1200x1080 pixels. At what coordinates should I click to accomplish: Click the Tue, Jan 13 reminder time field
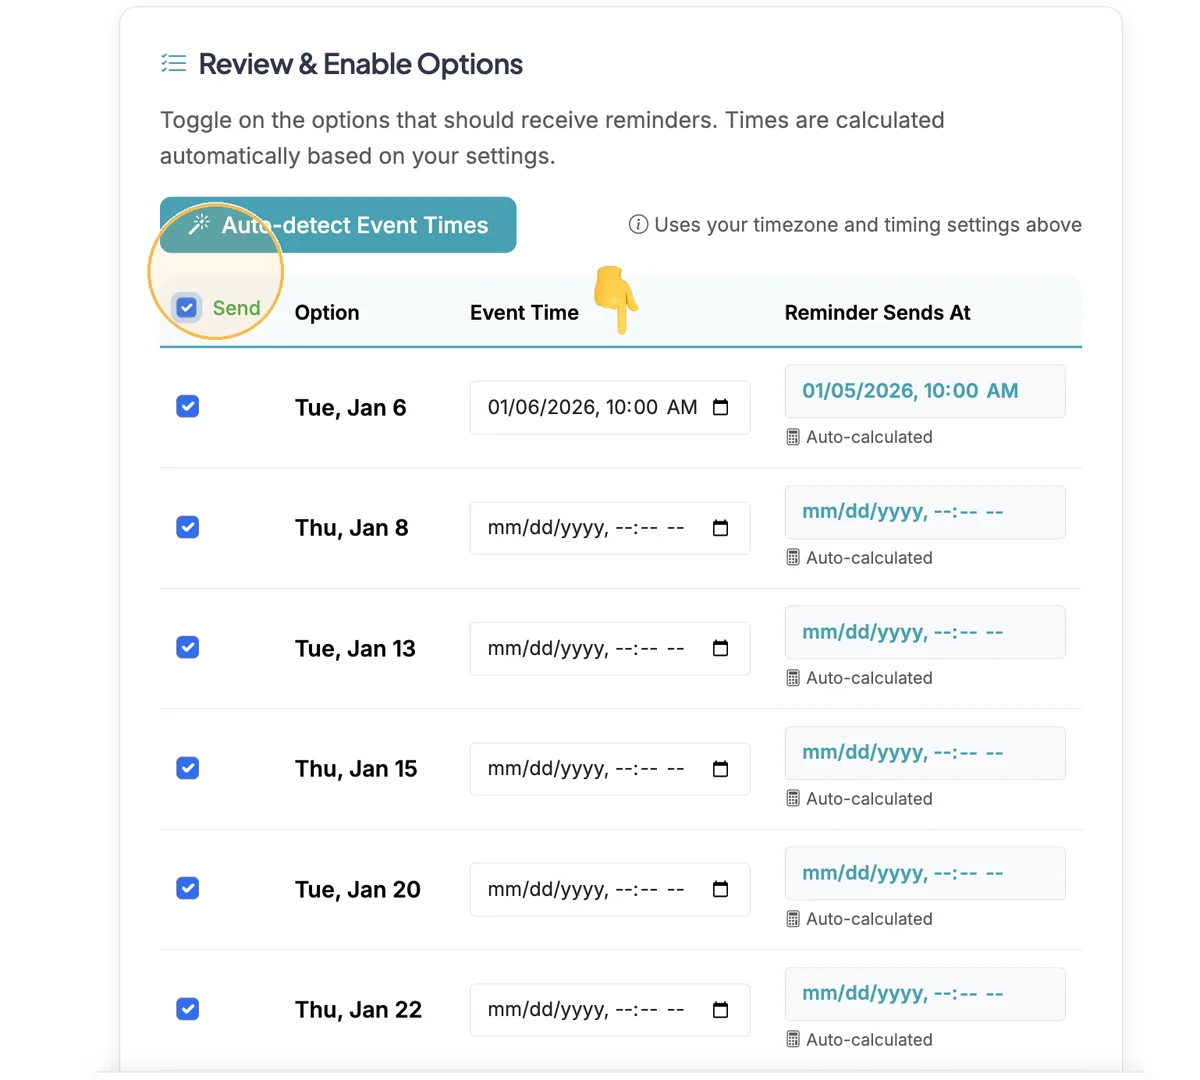coord(925,632)
